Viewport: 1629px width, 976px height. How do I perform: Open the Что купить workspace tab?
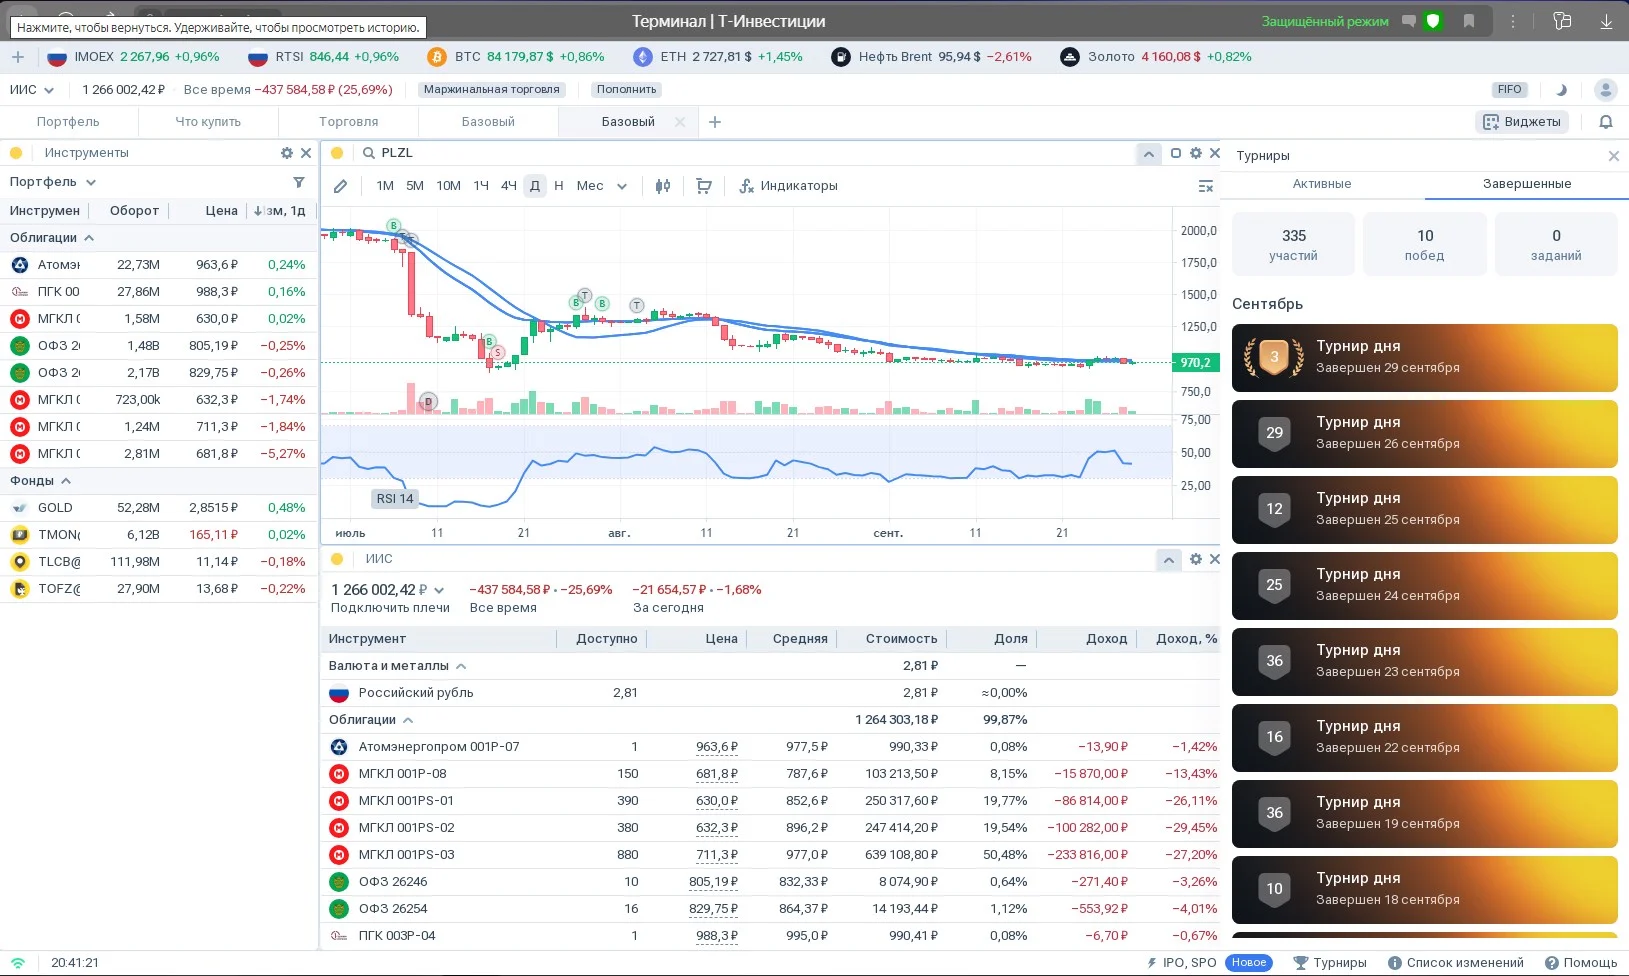click(208, 122)
